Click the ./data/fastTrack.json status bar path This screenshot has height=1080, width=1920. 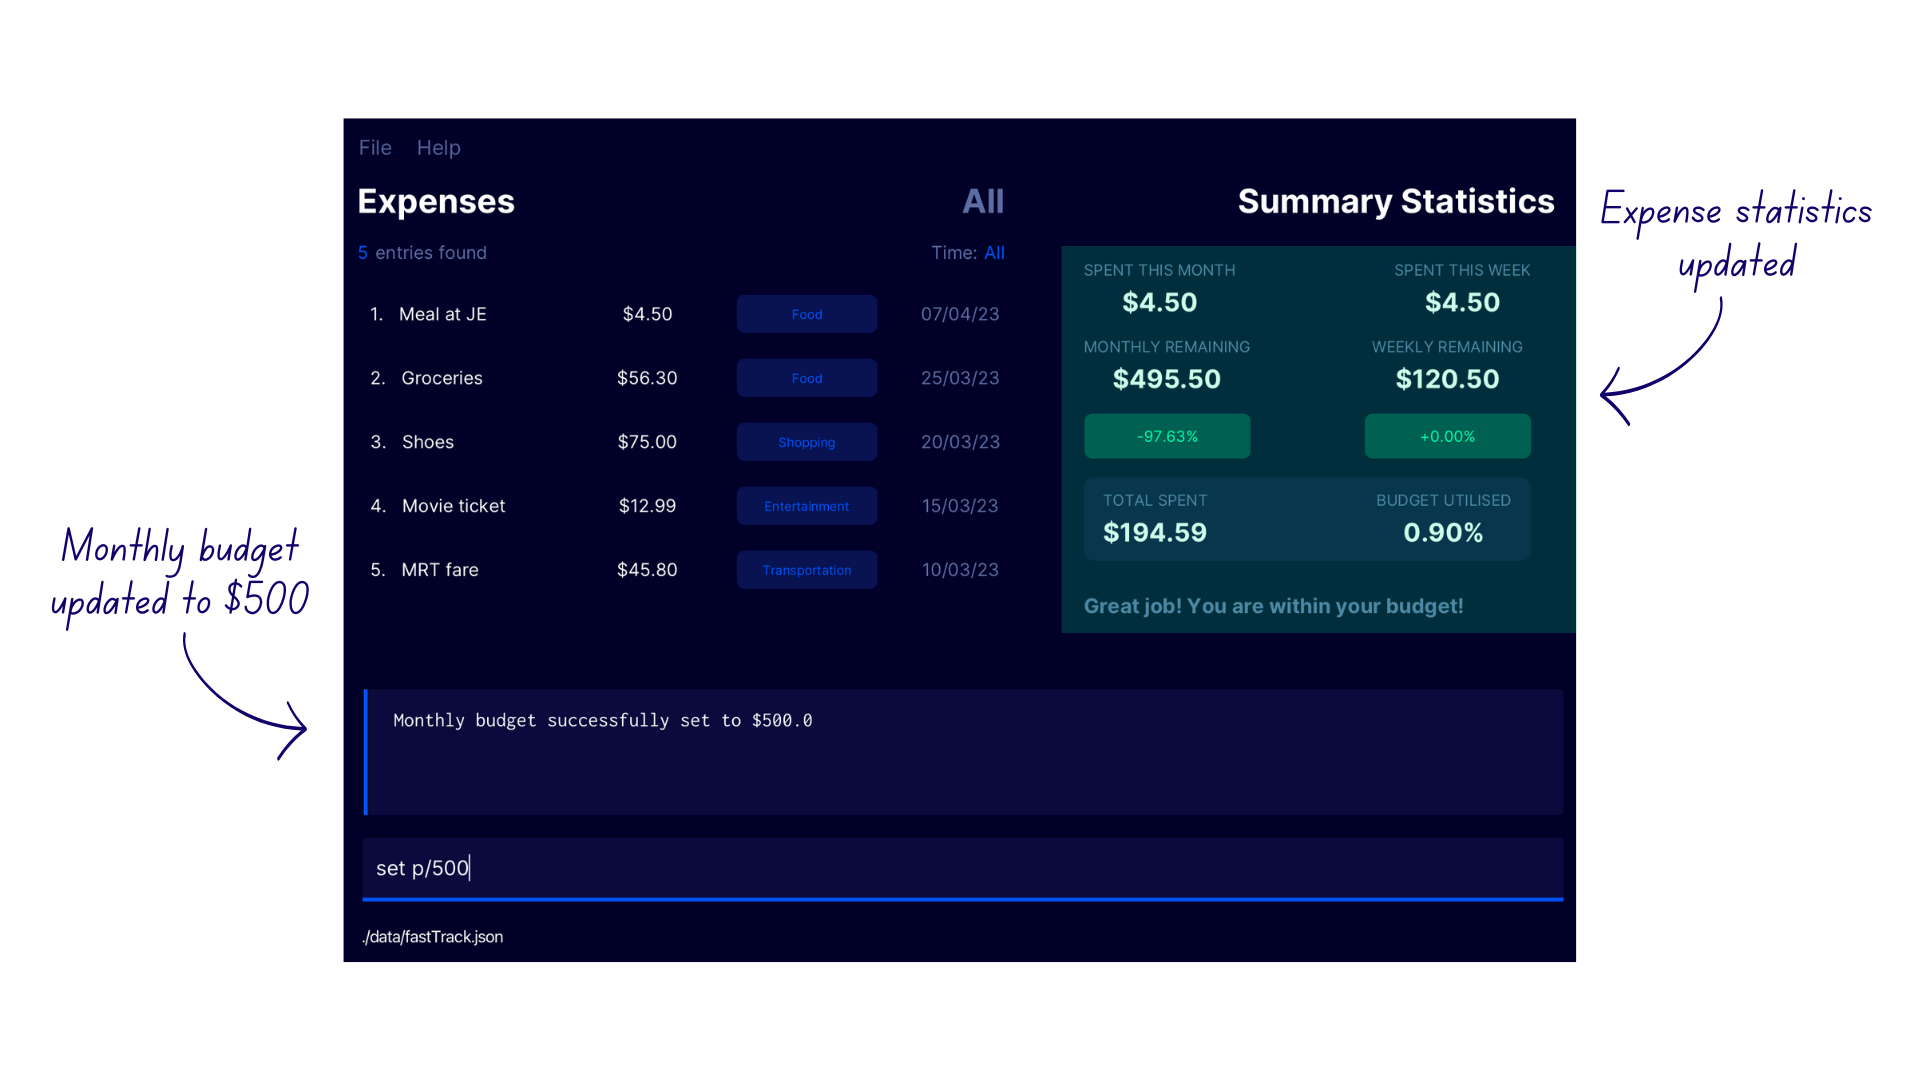pyautogui.click(x=433, y=937)
